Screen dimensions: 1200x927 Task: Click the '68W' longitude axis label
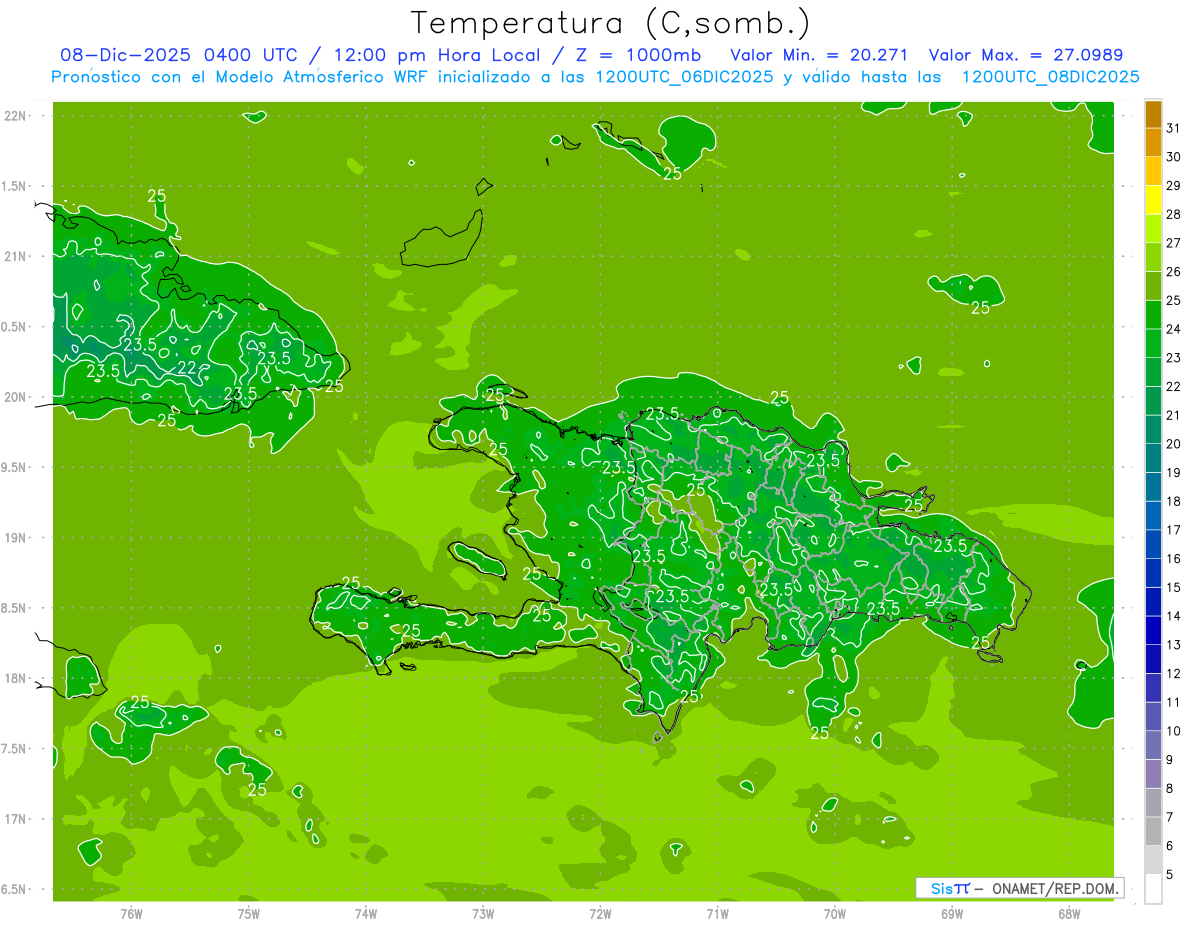[1069, 914]
